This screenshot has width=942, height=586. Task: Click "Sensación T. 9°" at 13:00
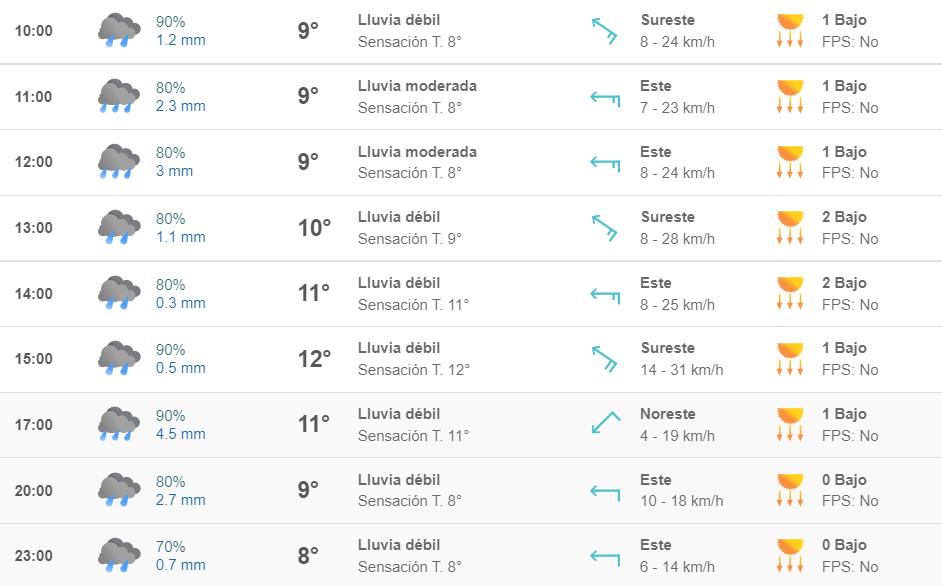[409, 239]
